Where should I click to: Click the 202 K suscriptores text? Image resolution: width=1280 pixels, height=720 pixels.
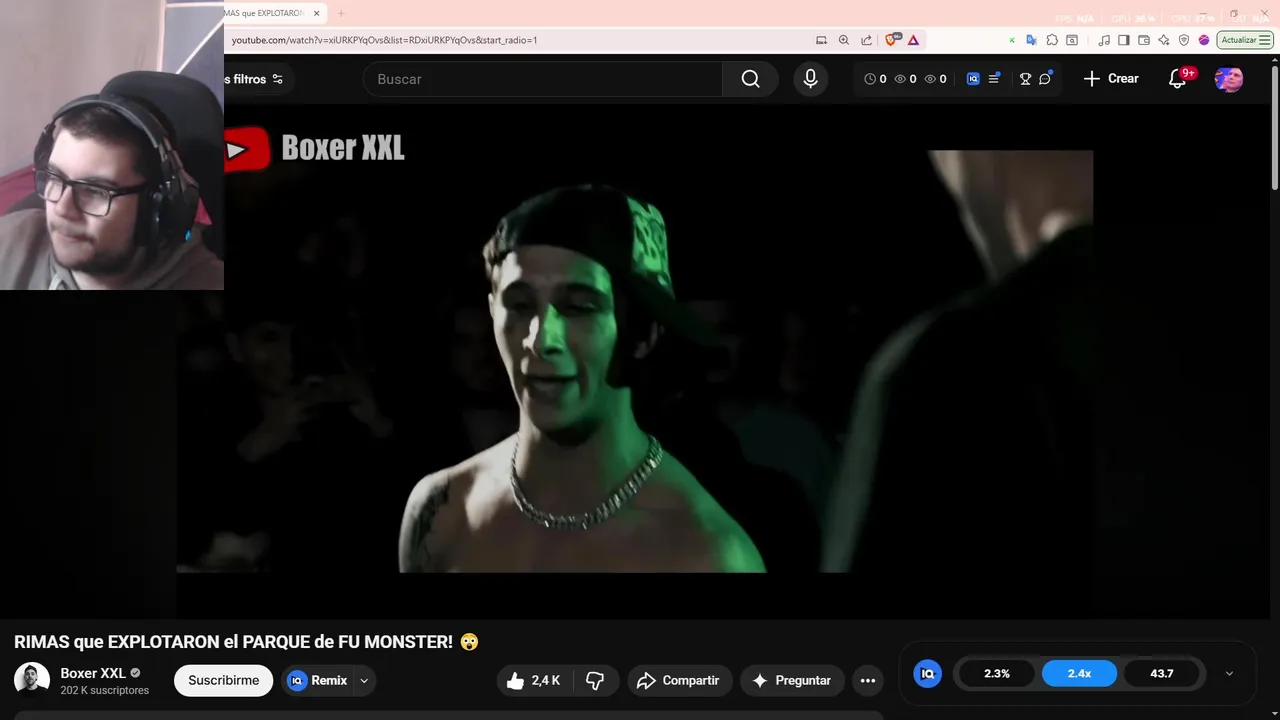coord(104,691)
